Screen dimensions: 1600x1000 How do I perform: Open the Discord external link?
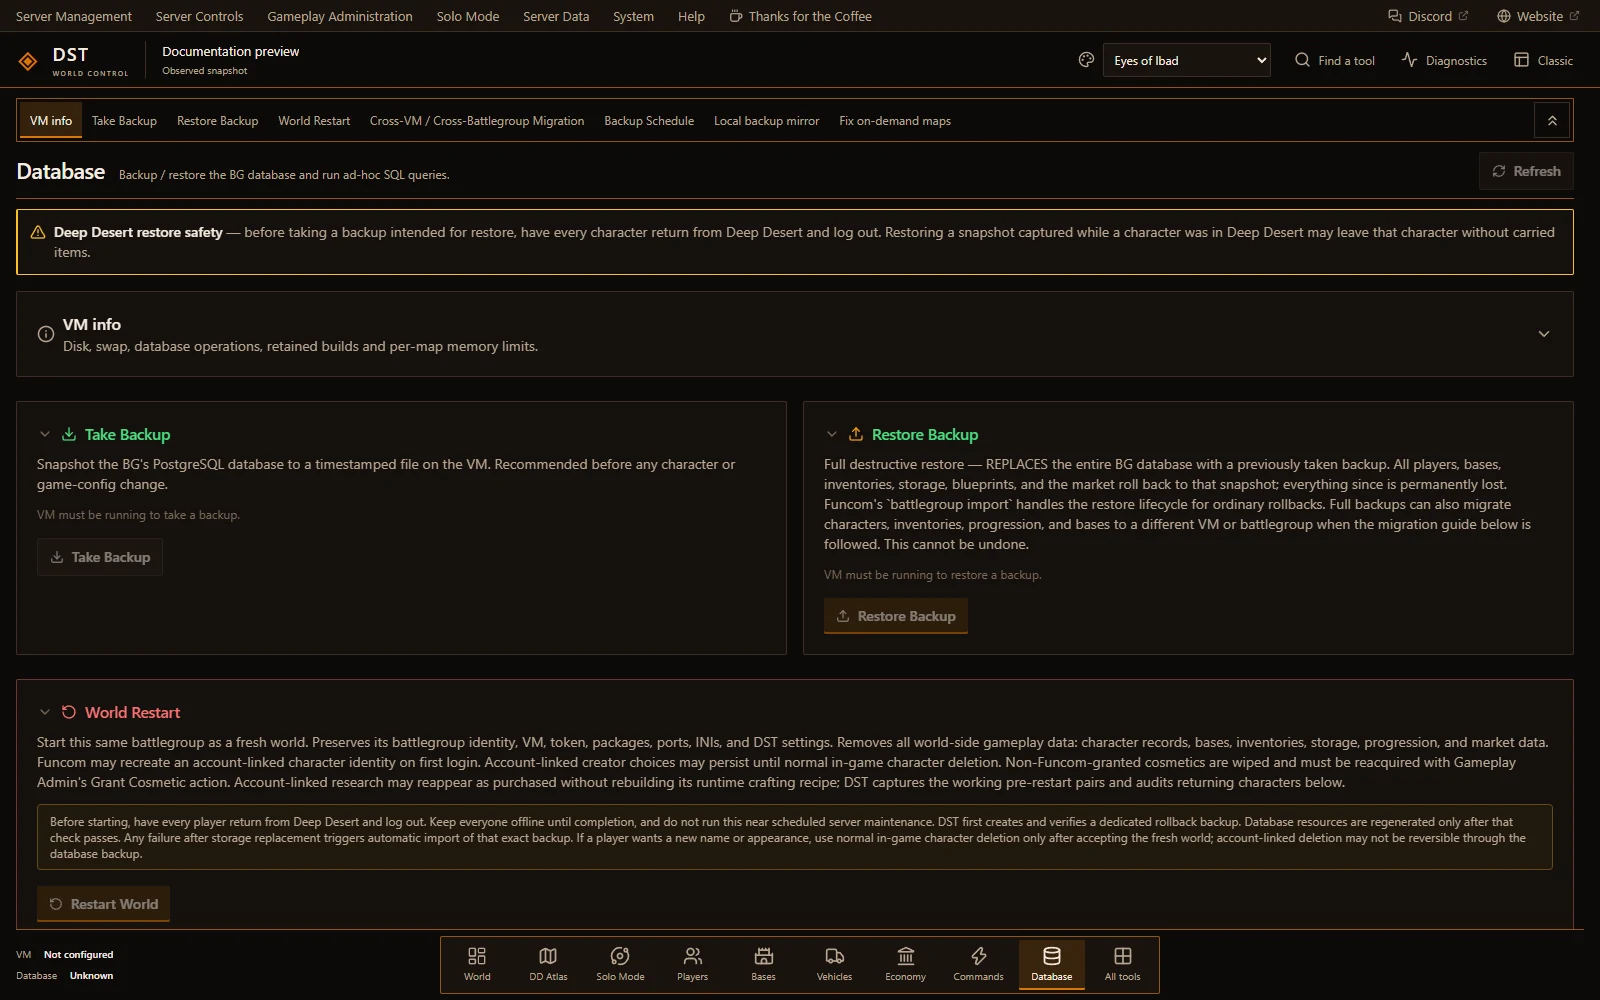tap(1428, 16)
